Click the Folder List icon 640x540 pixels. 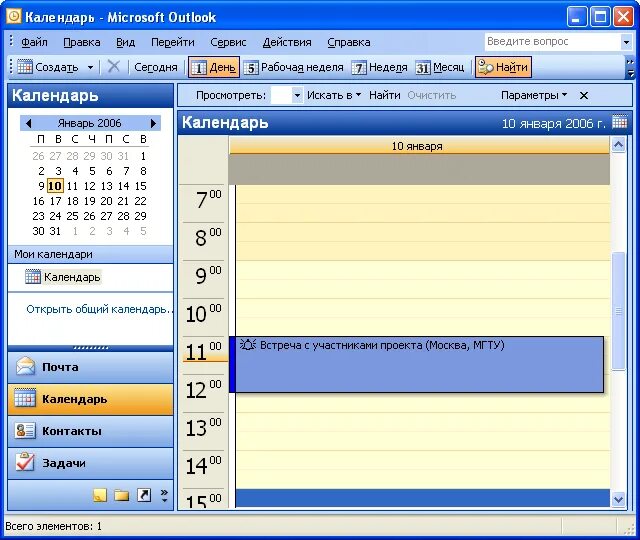coord(122,495)
